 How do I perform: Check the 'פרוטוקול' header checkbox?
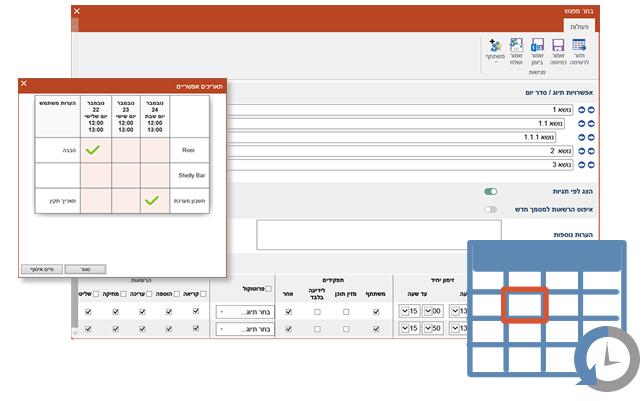click(x=269, y=288)
